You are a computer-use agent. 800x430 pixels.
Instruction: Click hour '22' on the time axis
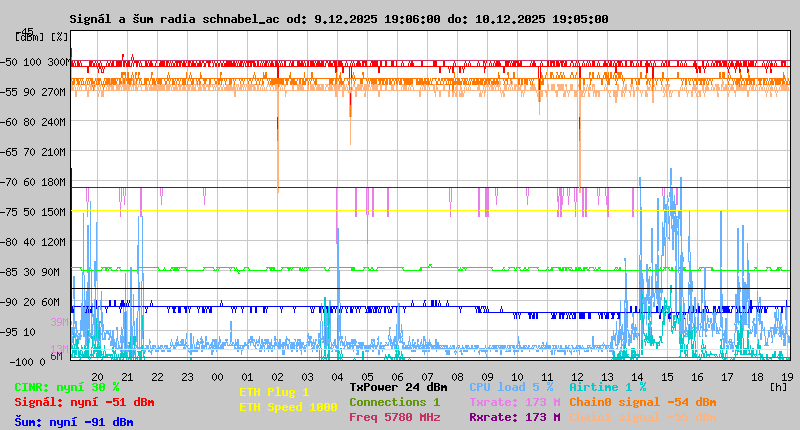[158, 377]
